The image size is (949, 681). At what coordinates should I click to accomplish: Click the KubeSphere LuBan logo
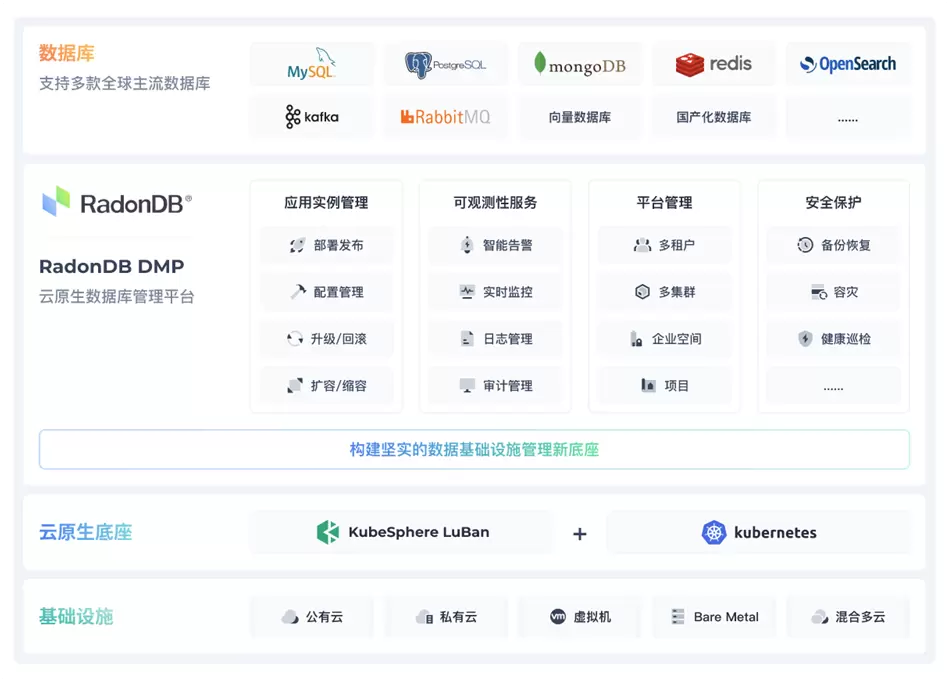click(x=328, y=532)
